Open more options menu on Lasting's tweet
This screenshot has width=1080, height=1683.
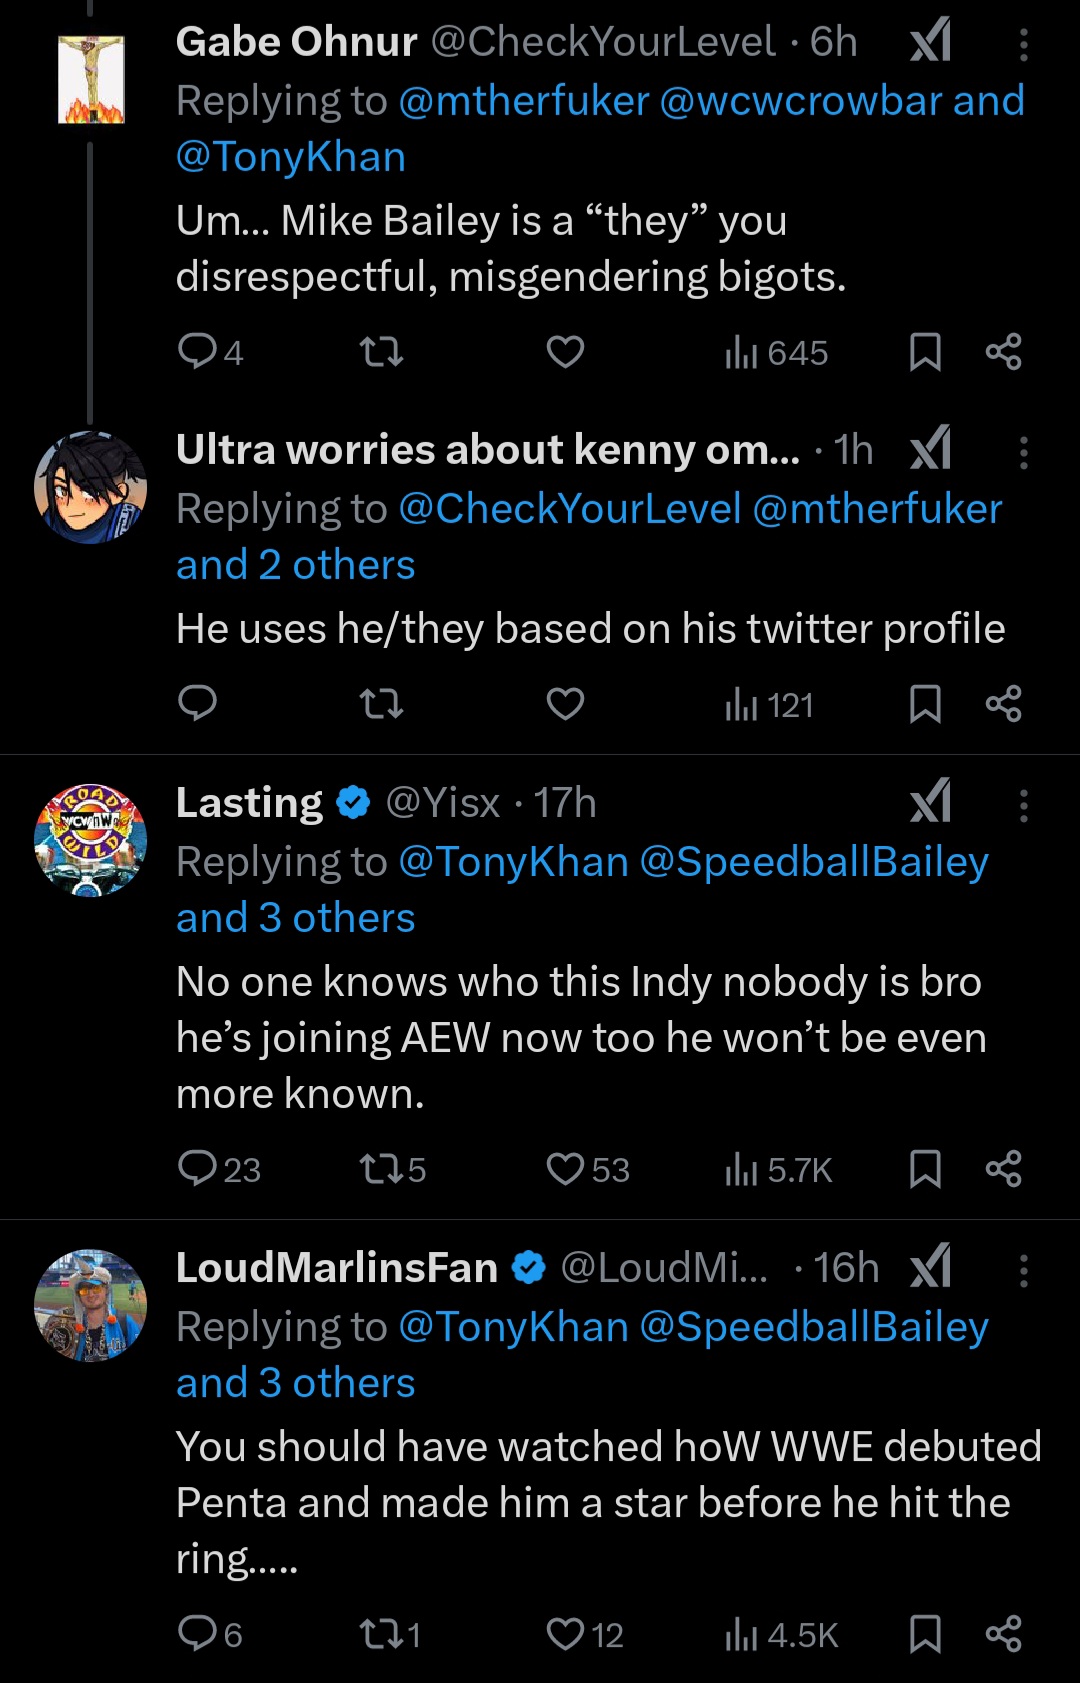[x=1023, y=805]
